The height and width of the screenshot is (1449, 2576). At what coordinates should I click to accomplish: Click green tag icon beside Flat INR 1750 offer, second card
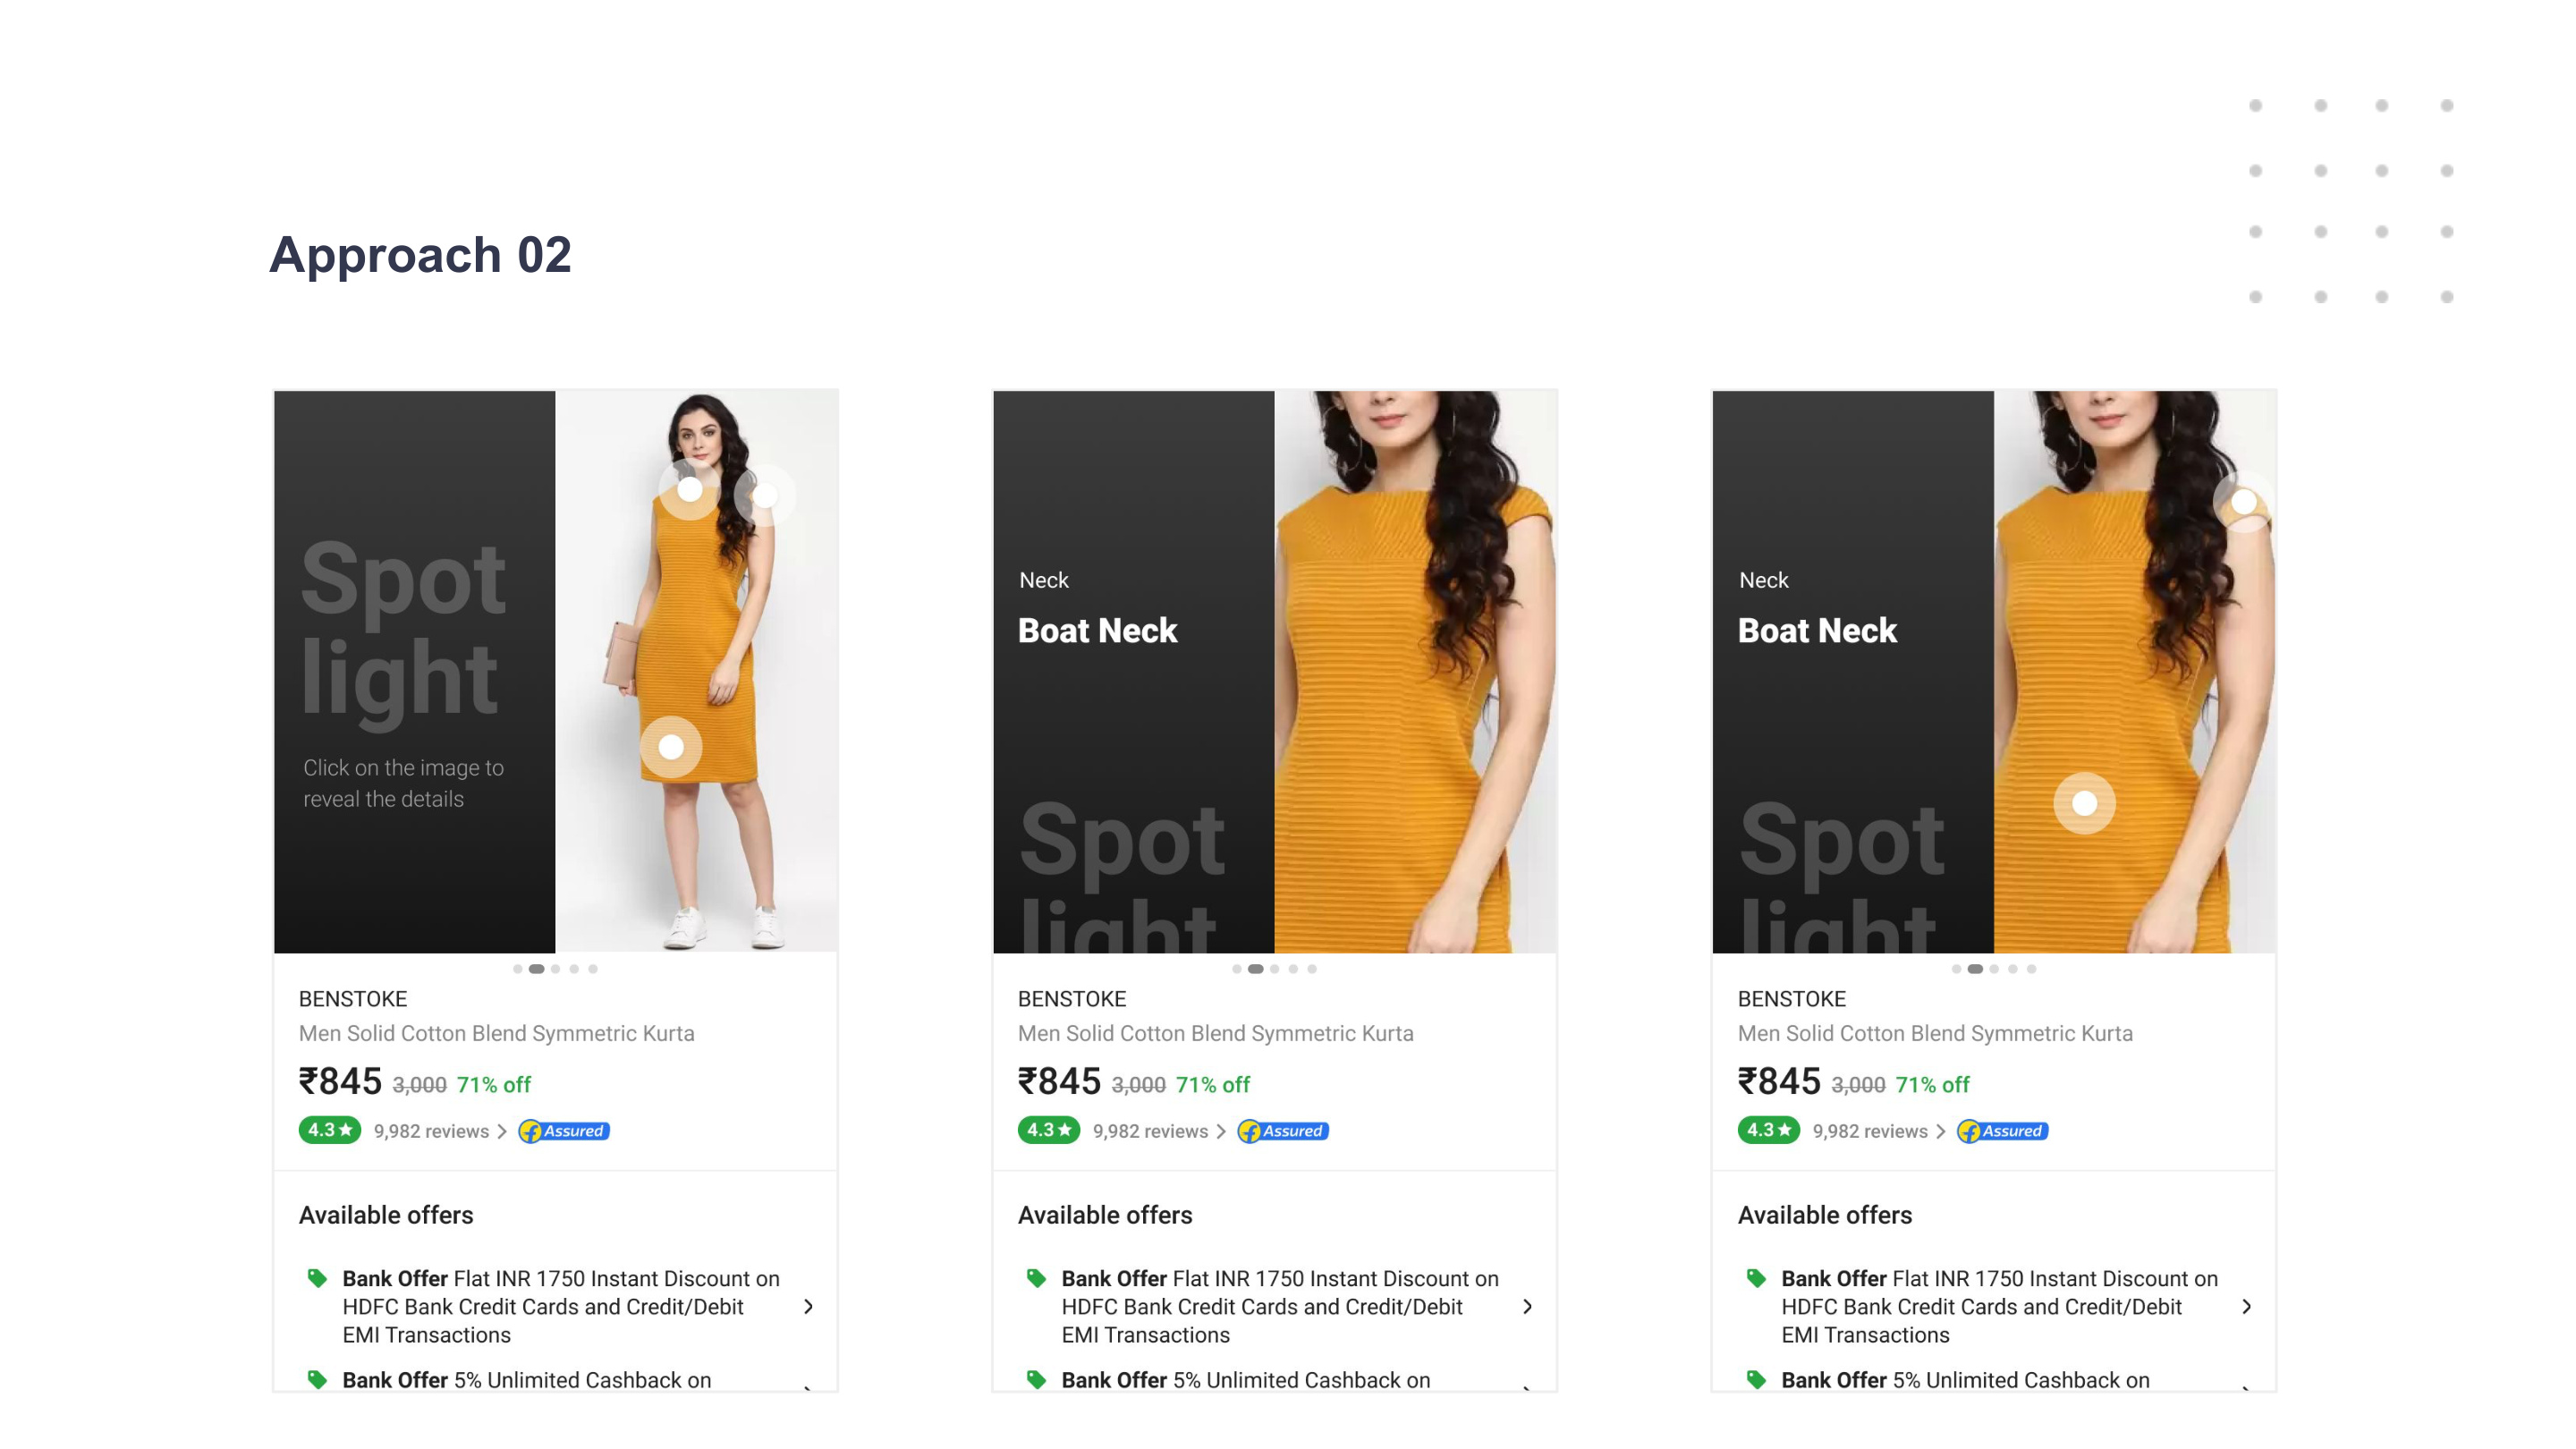(x=1036, y=1277)
